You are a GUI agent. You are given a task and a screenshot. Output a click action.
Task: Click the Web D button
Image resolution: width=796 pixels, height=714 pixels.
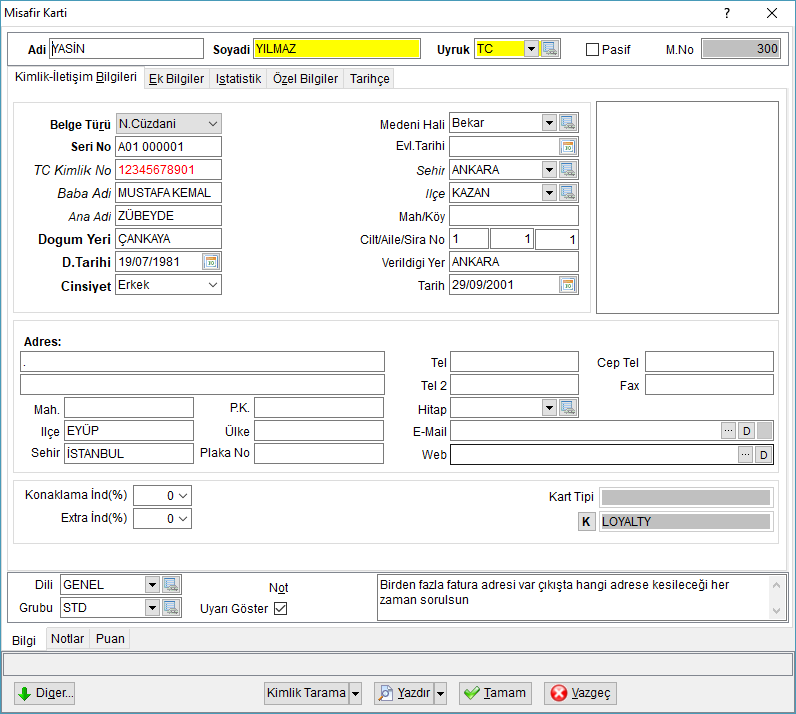coord(764,455)
